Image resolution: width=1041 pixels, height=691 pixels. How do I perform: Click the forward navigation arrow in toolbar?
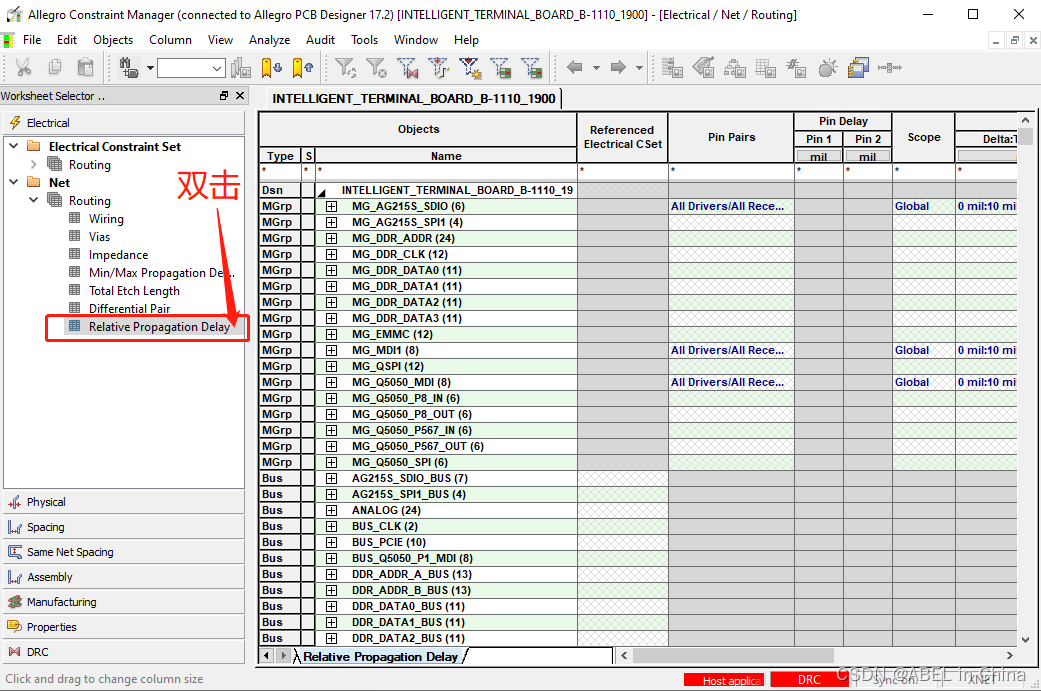(618, 68)
